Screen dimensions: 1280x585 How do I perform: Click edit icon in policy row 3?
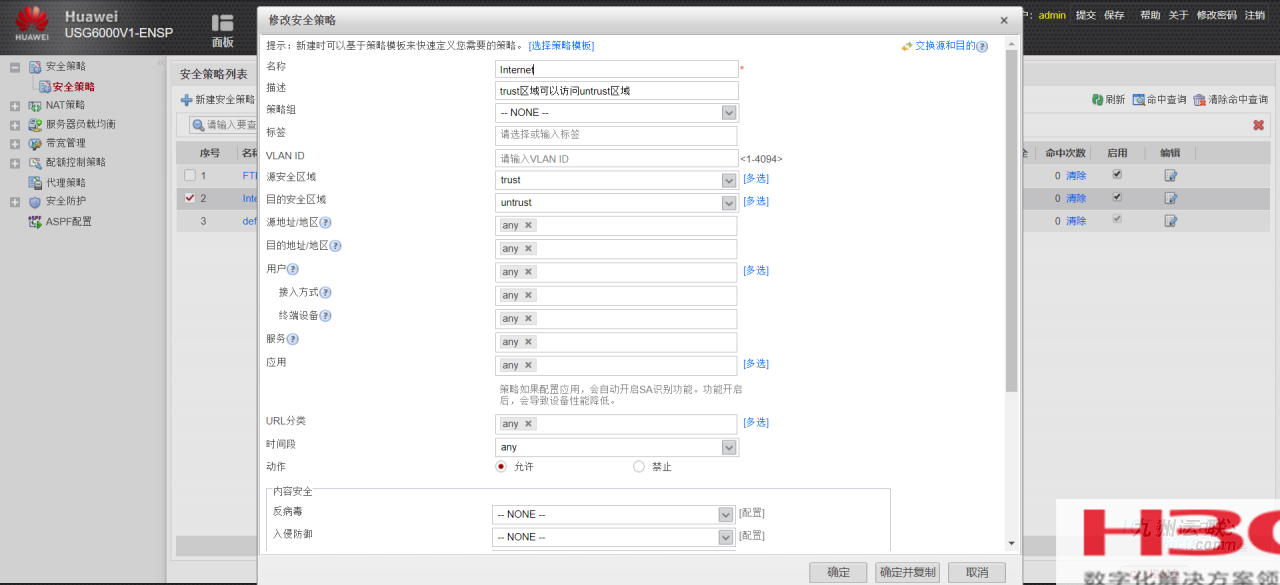pyautogui.click(x=1171, y=221)
